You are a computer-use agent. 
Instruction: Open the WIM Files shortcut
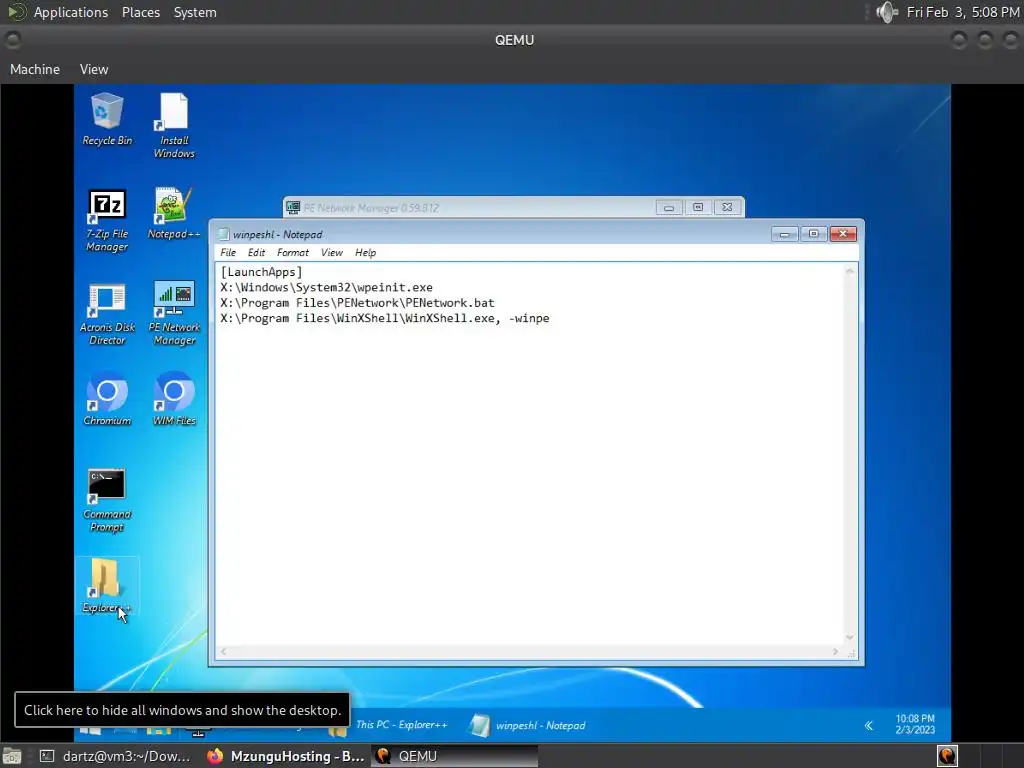coord(174,399)
